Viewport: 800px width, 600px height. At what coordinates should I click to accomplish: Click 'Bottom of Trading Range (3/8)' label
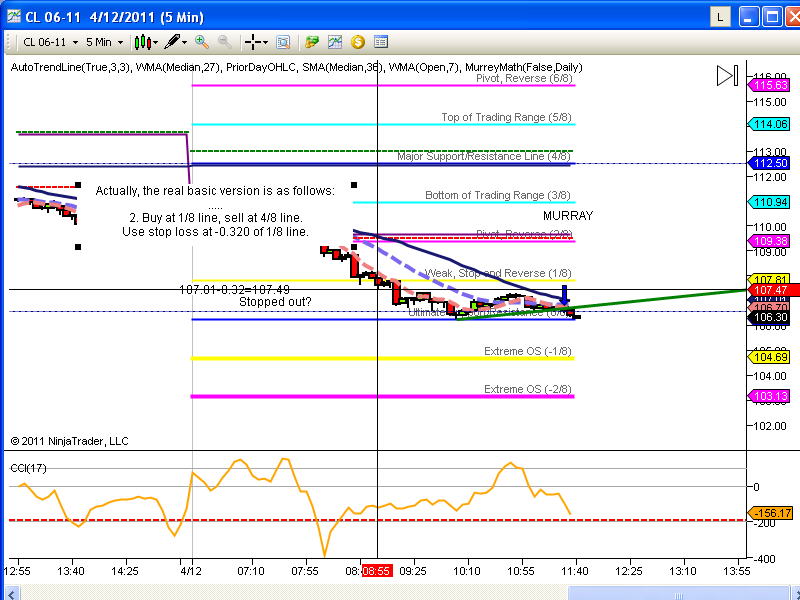(x=497, y=195)
